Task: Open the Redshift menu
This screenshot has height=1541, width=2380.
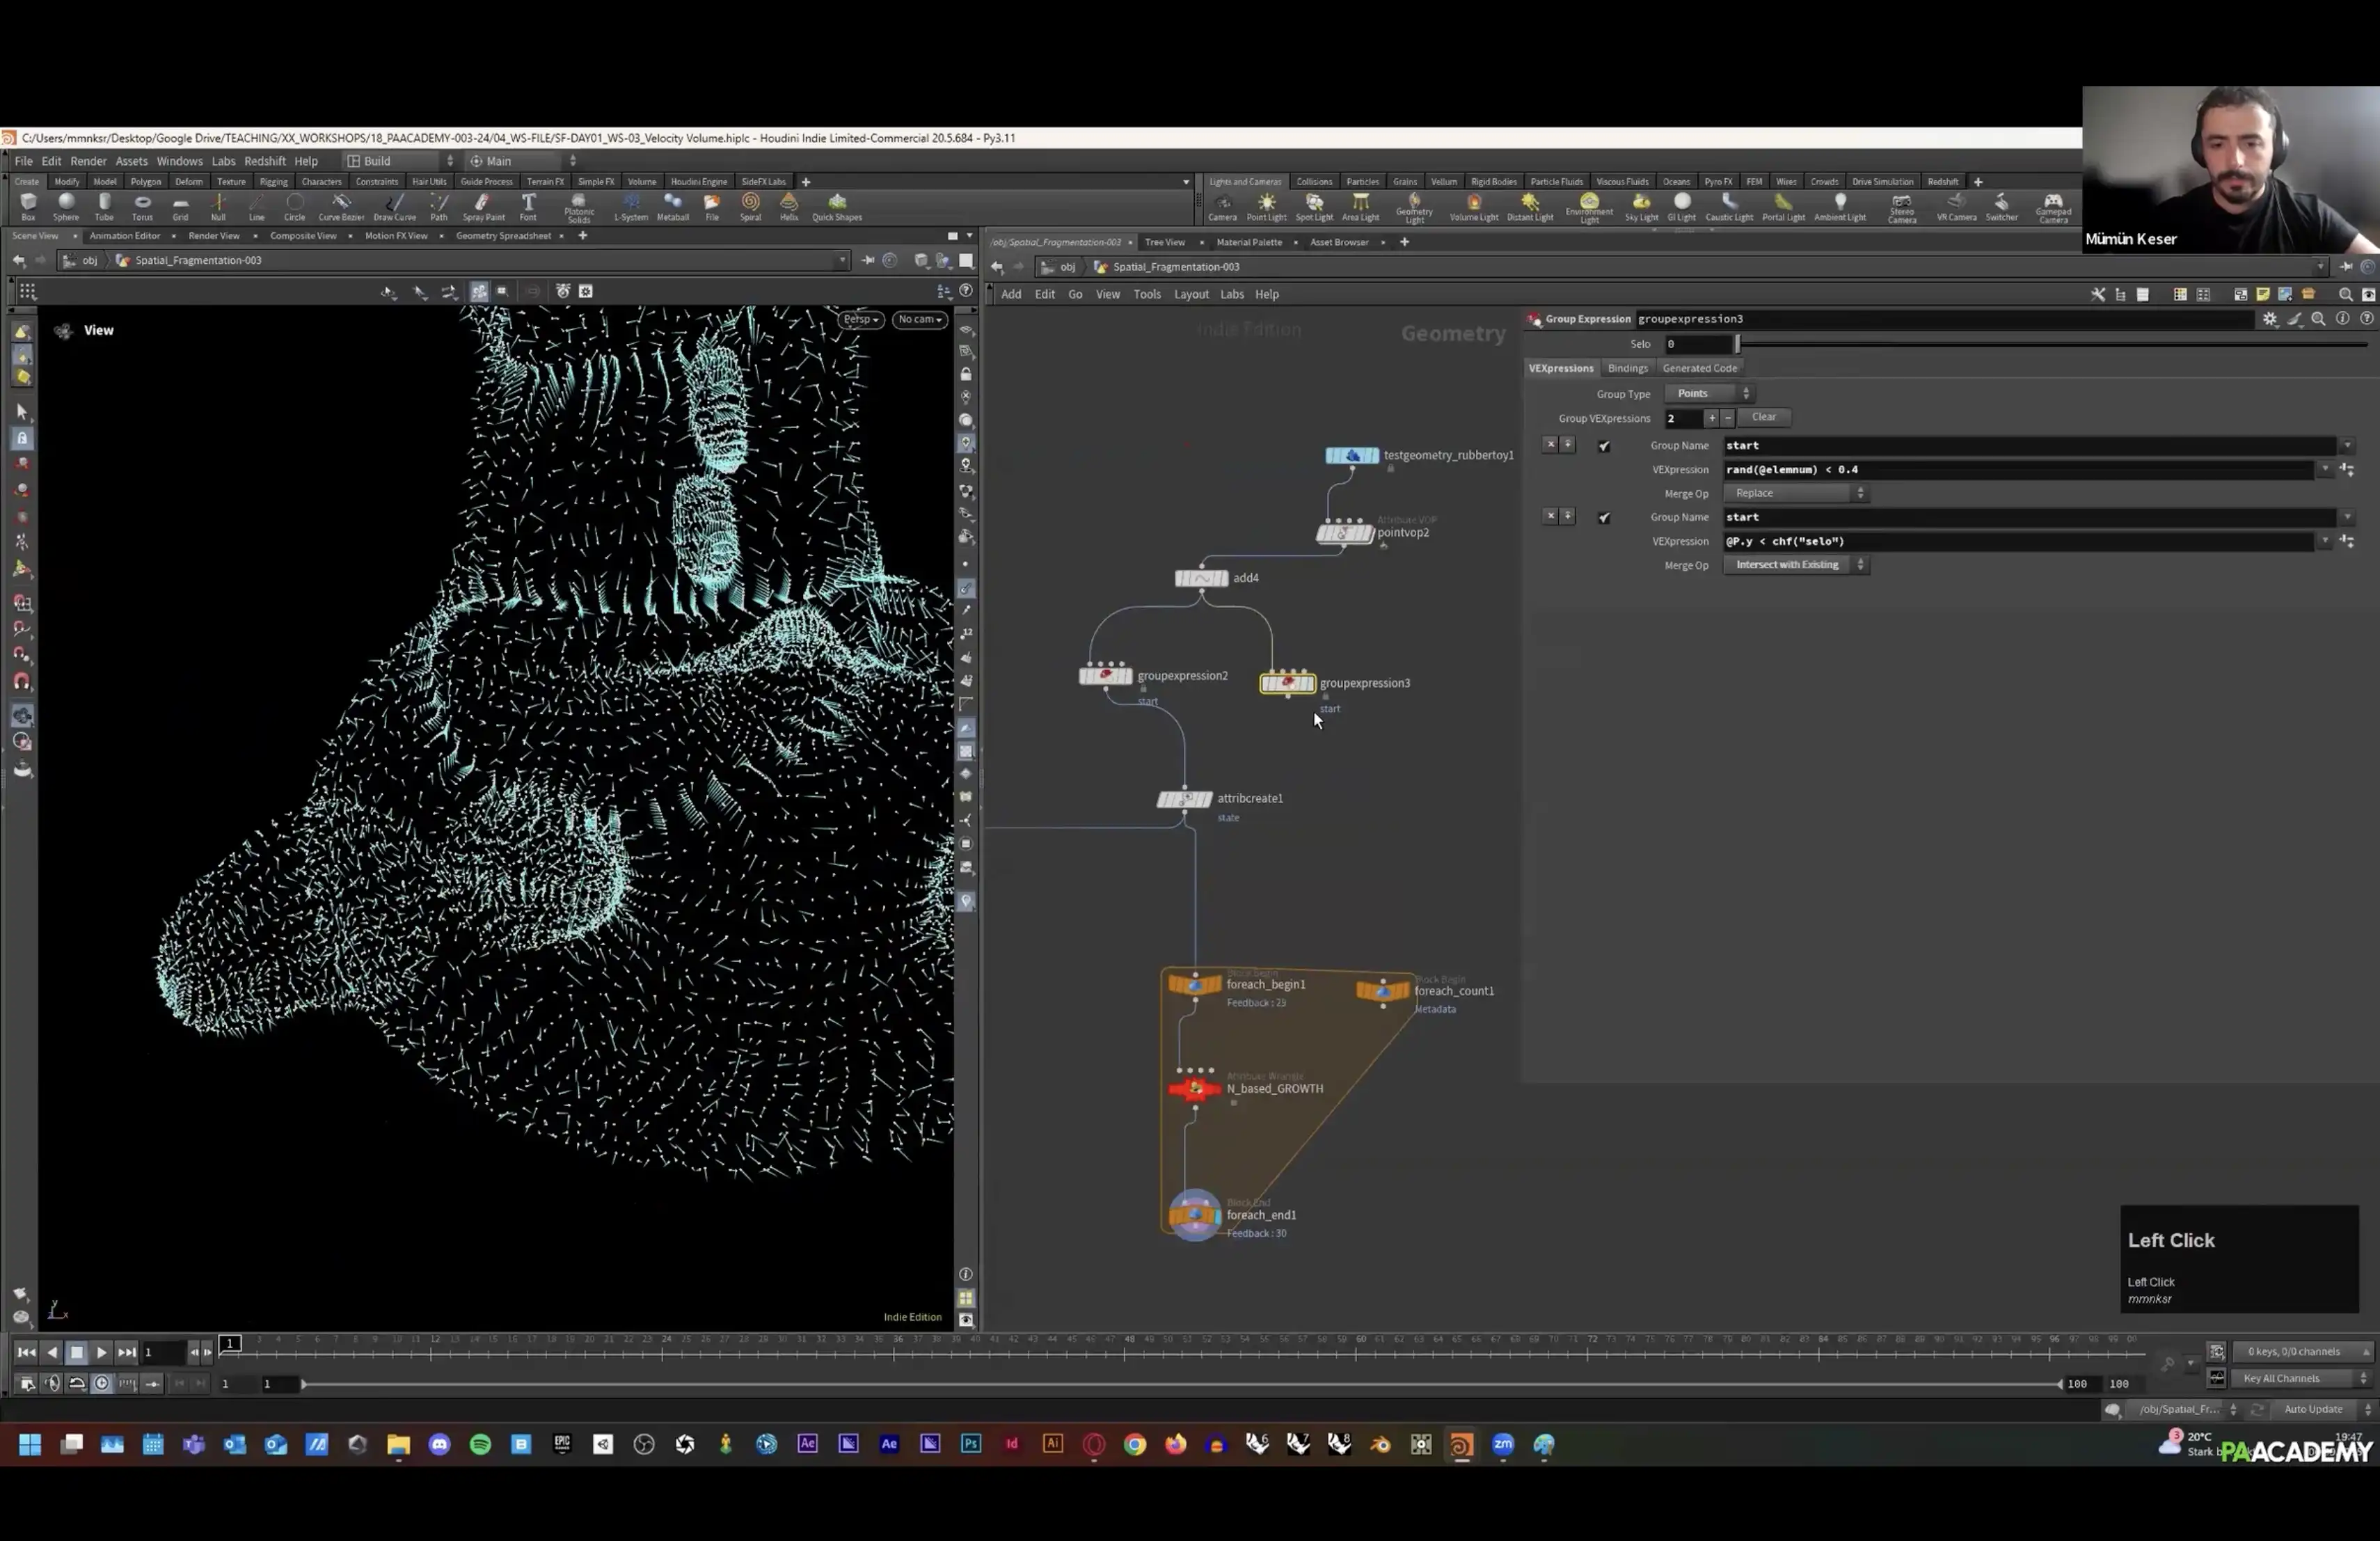Action: [264, 161]
